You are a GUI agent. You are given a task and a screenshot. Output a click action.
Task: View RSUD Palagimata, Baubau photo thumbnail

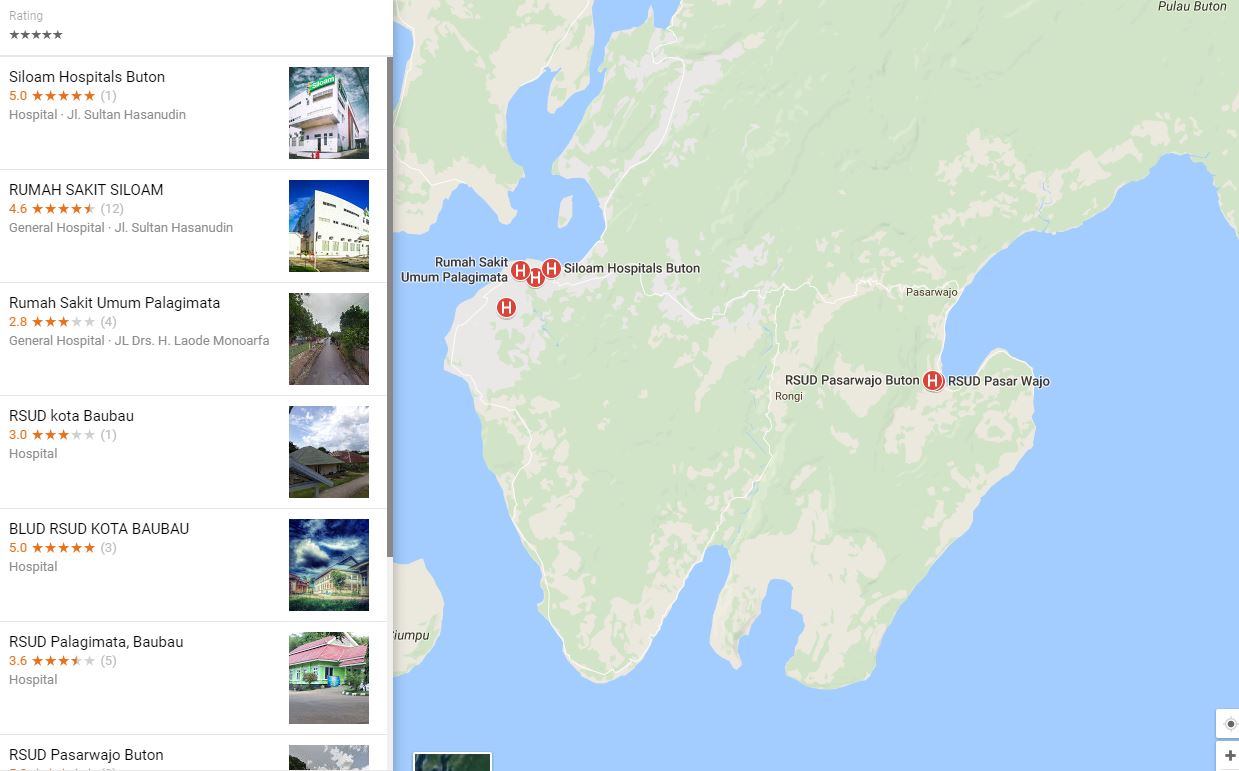(329, 678)
